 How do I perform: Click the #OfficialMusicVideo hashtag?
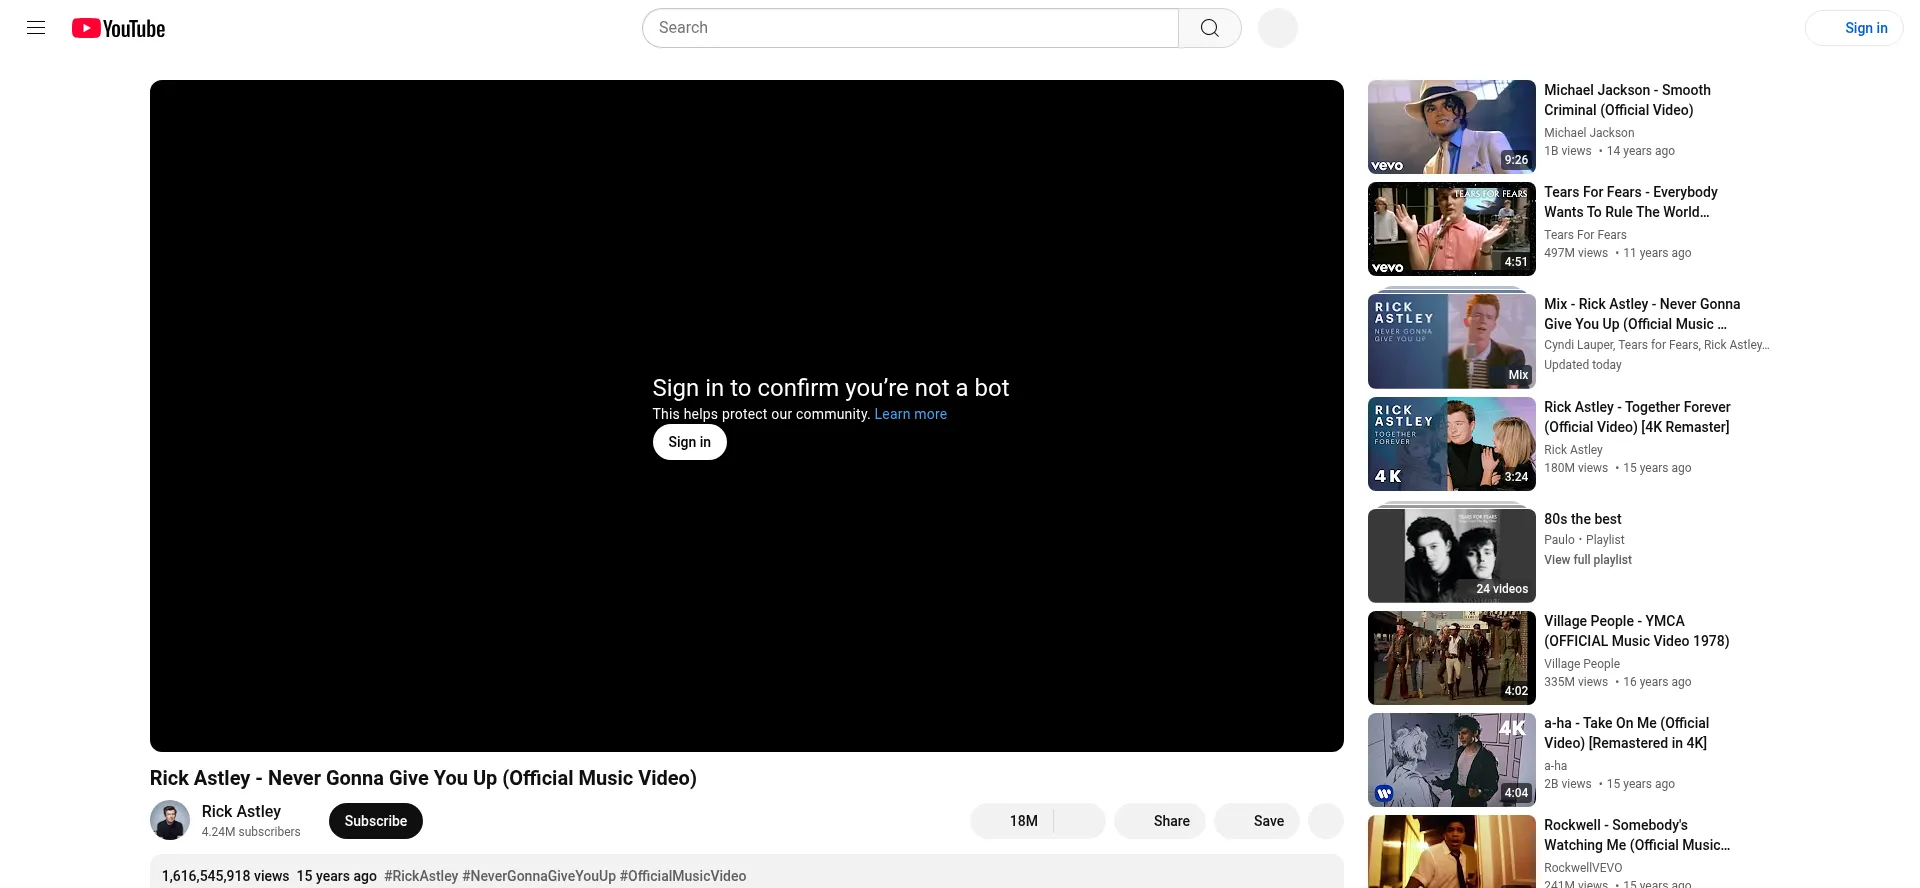coord(683,876)
